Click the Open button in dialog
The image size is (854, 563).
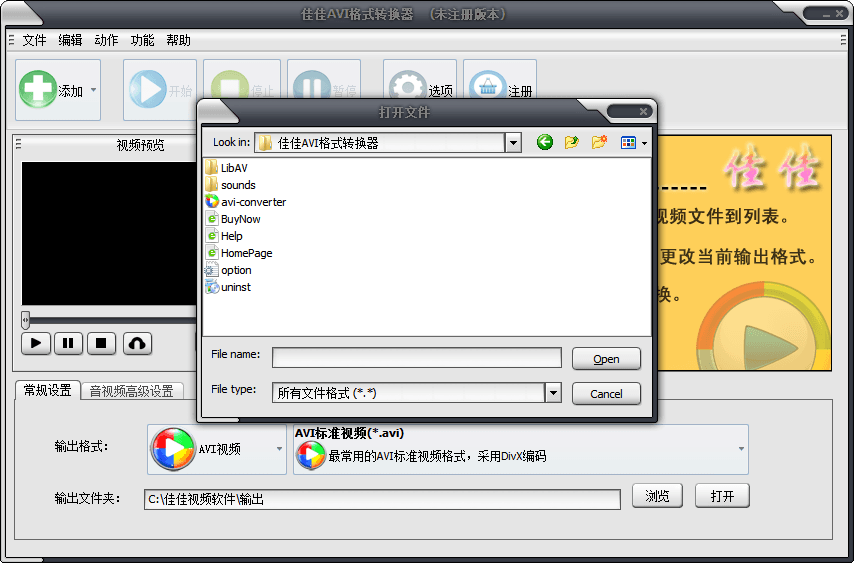[x=606, y=359]
